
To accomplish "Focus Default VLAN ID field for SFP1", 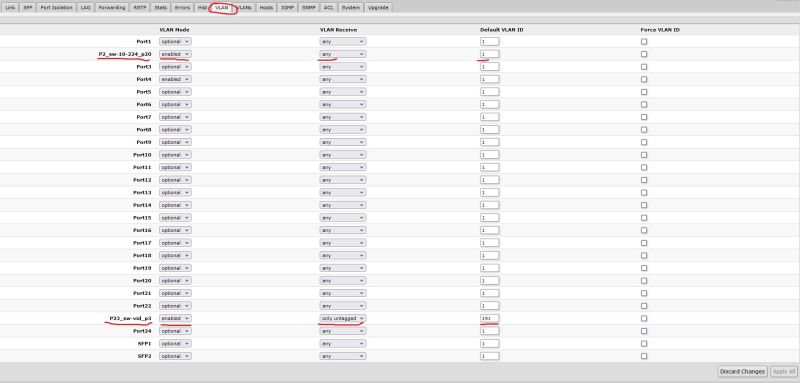I will 489,344.
